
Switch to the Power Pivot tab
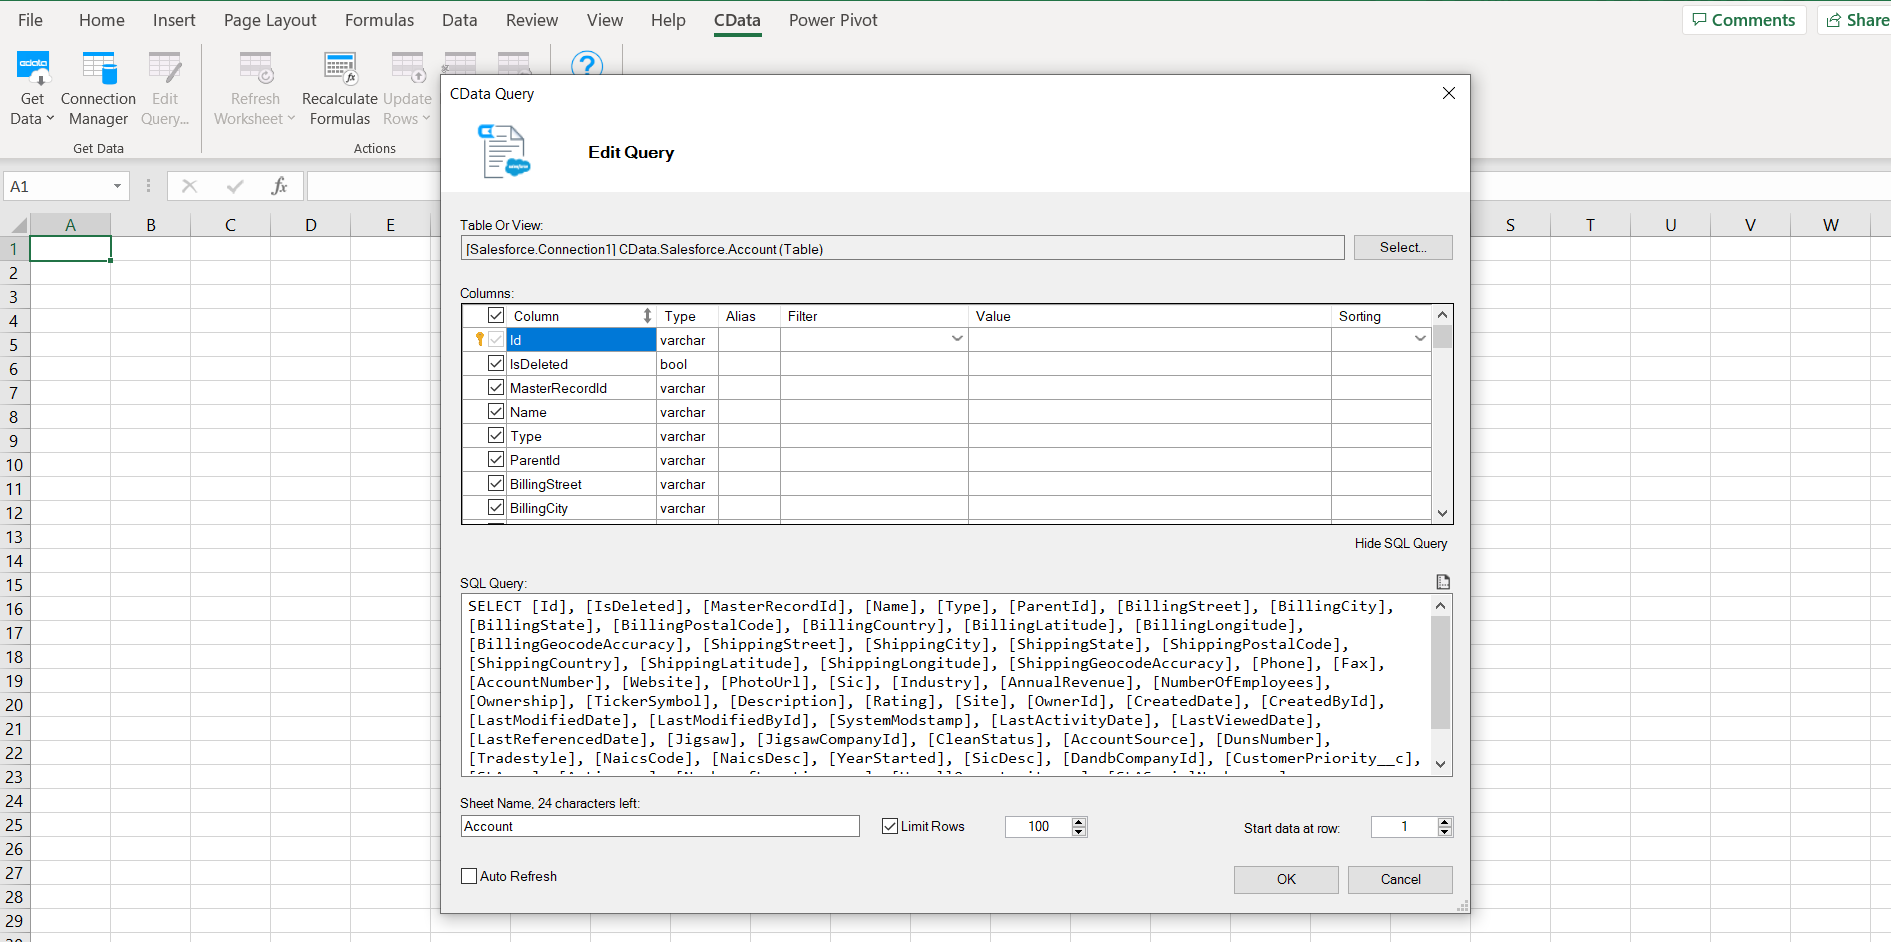point(832,20)
